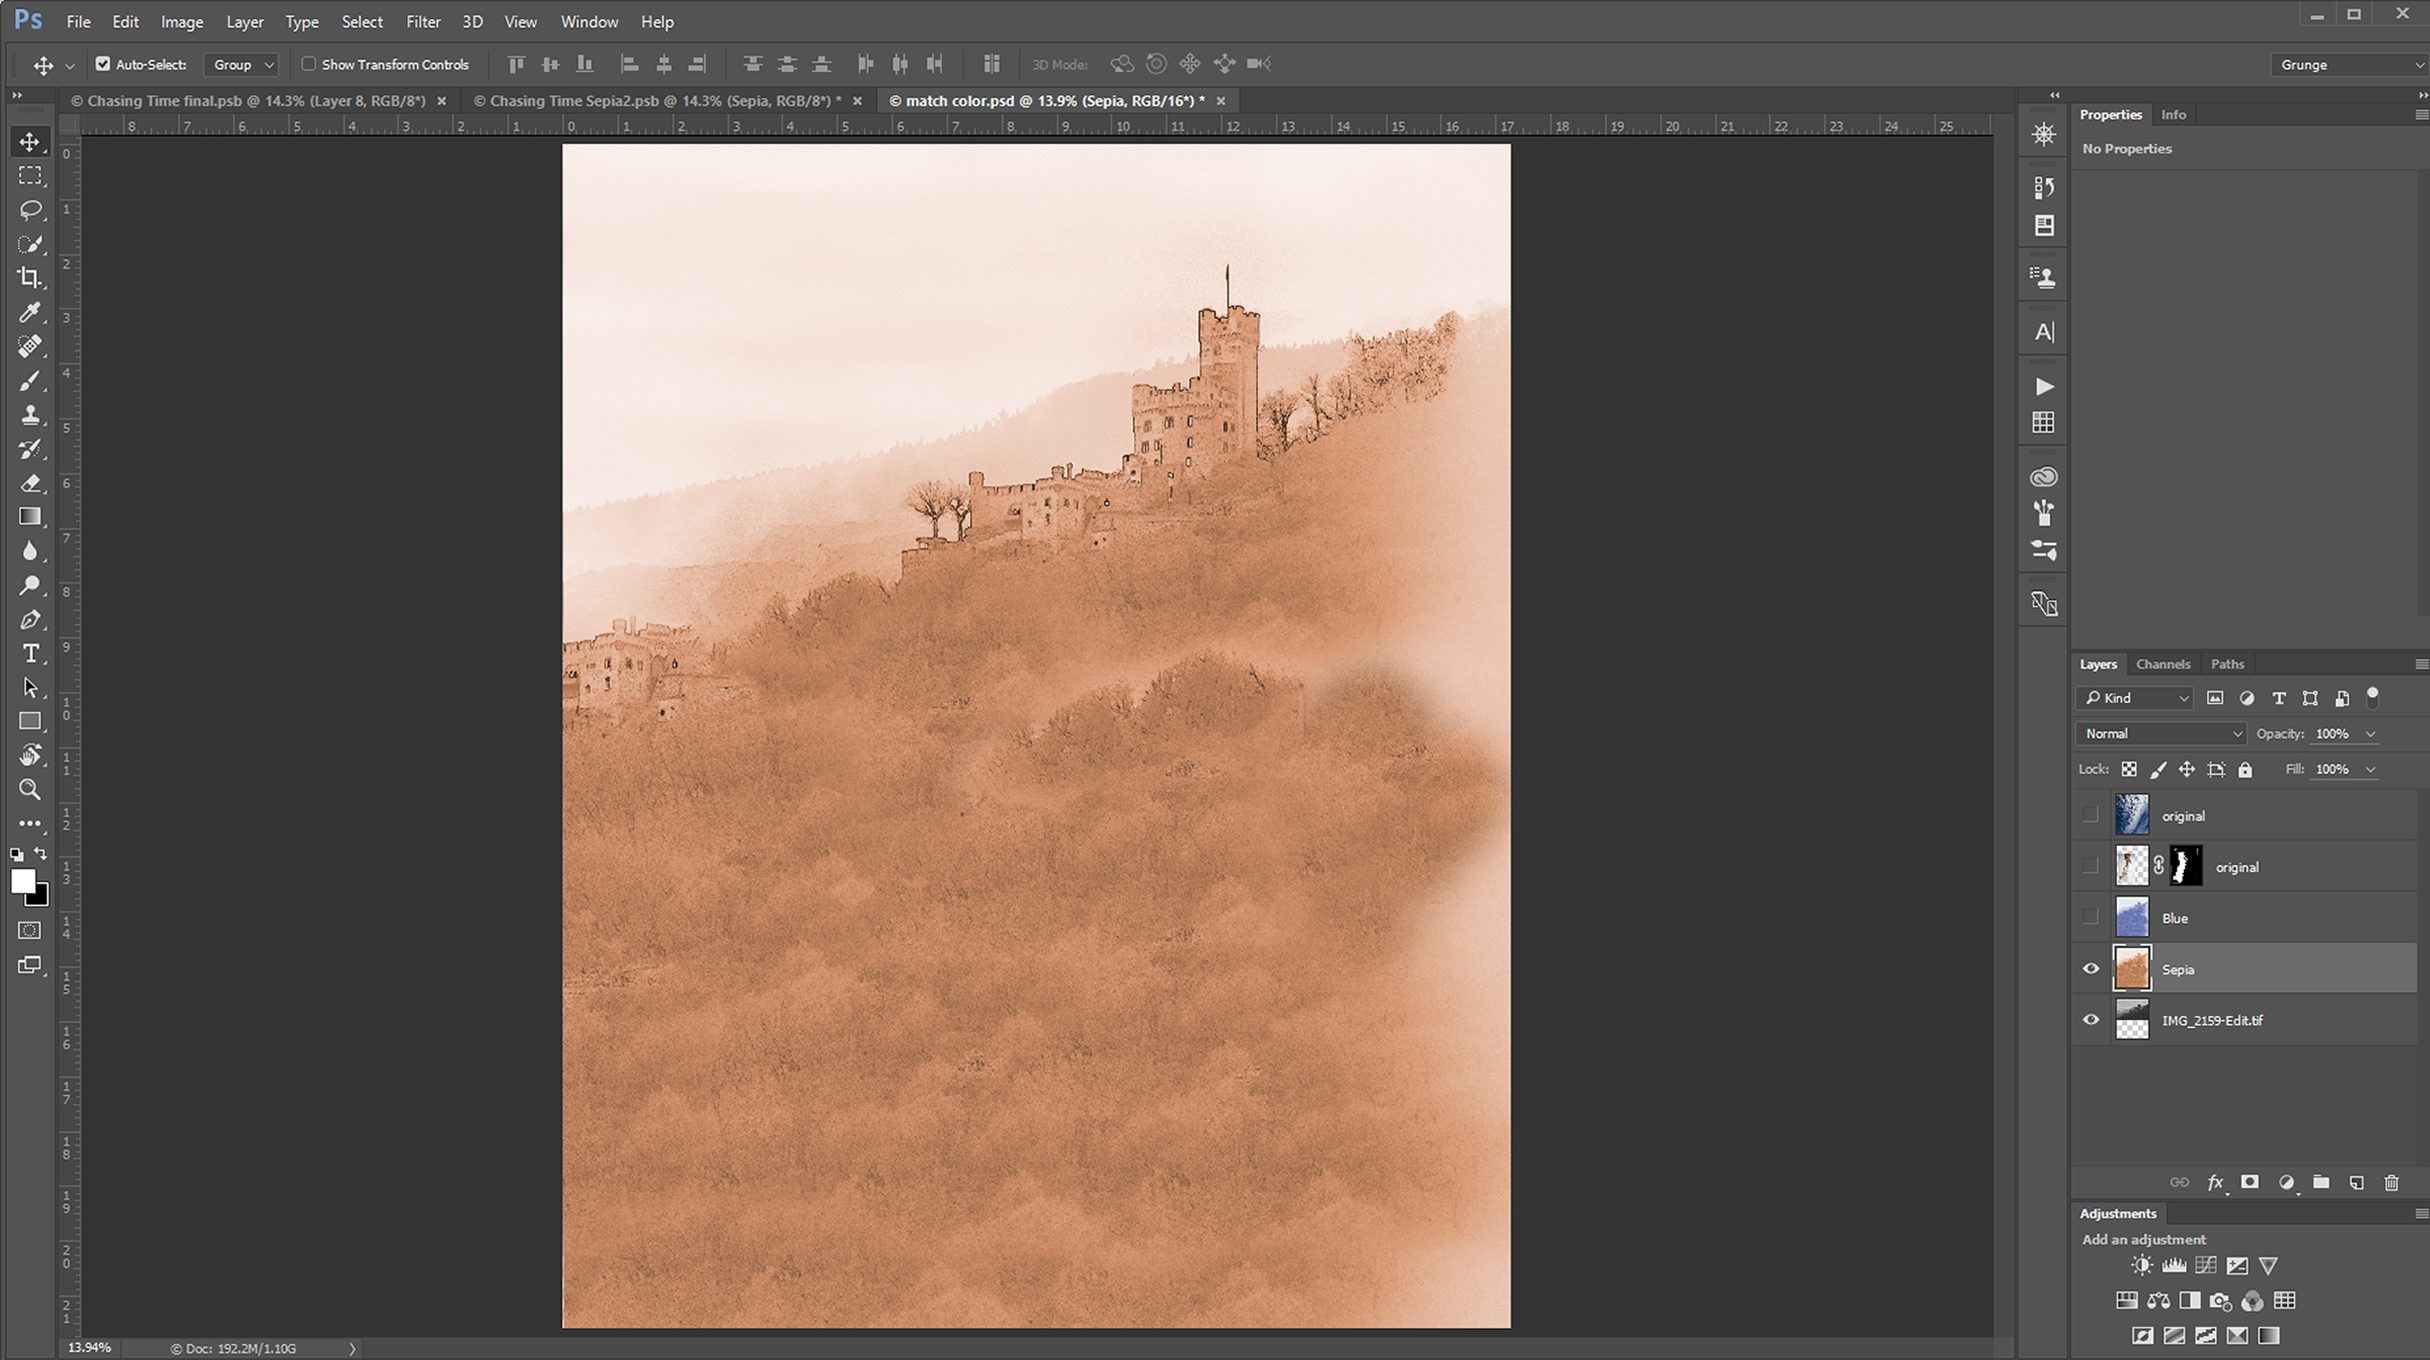Show the Blue layer

(x=2091, y=917)
